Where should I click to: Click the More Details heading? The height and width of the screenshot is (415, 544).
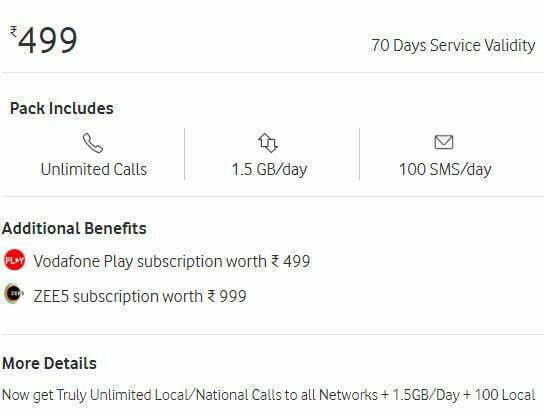tap(49, 363)
